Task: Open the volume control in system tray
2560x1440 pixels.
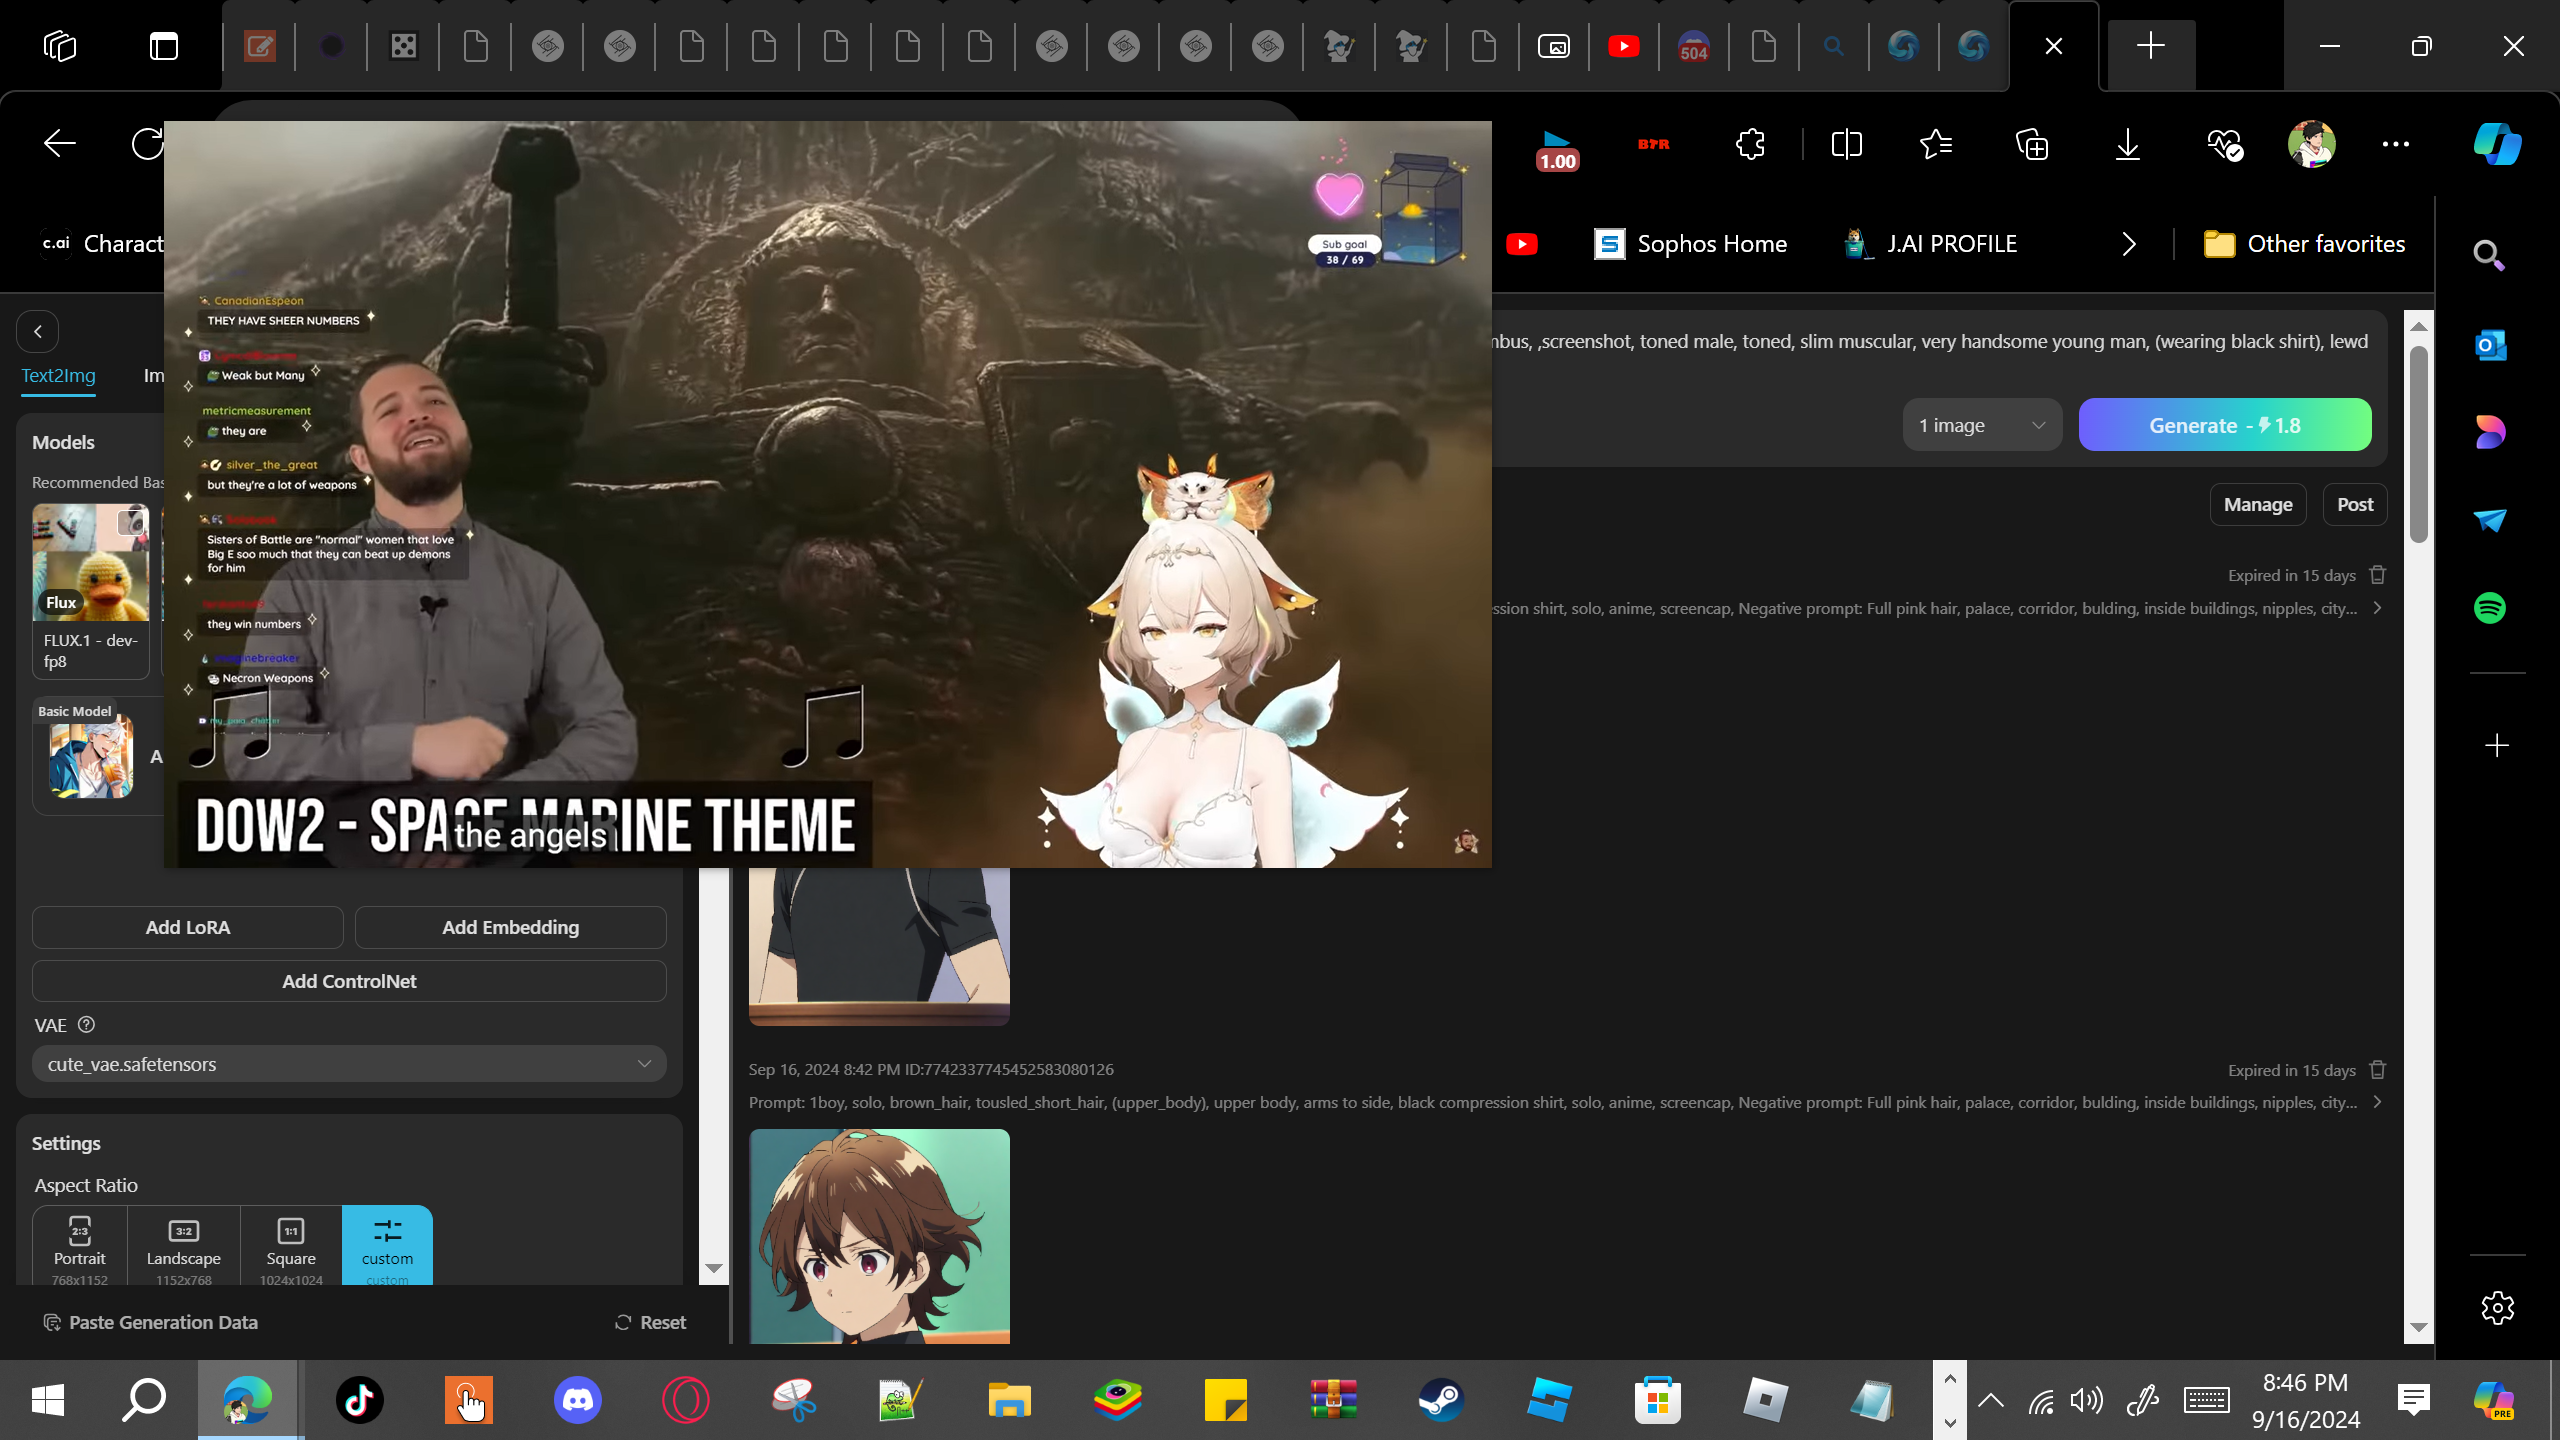Action: click(2087, 1400)
